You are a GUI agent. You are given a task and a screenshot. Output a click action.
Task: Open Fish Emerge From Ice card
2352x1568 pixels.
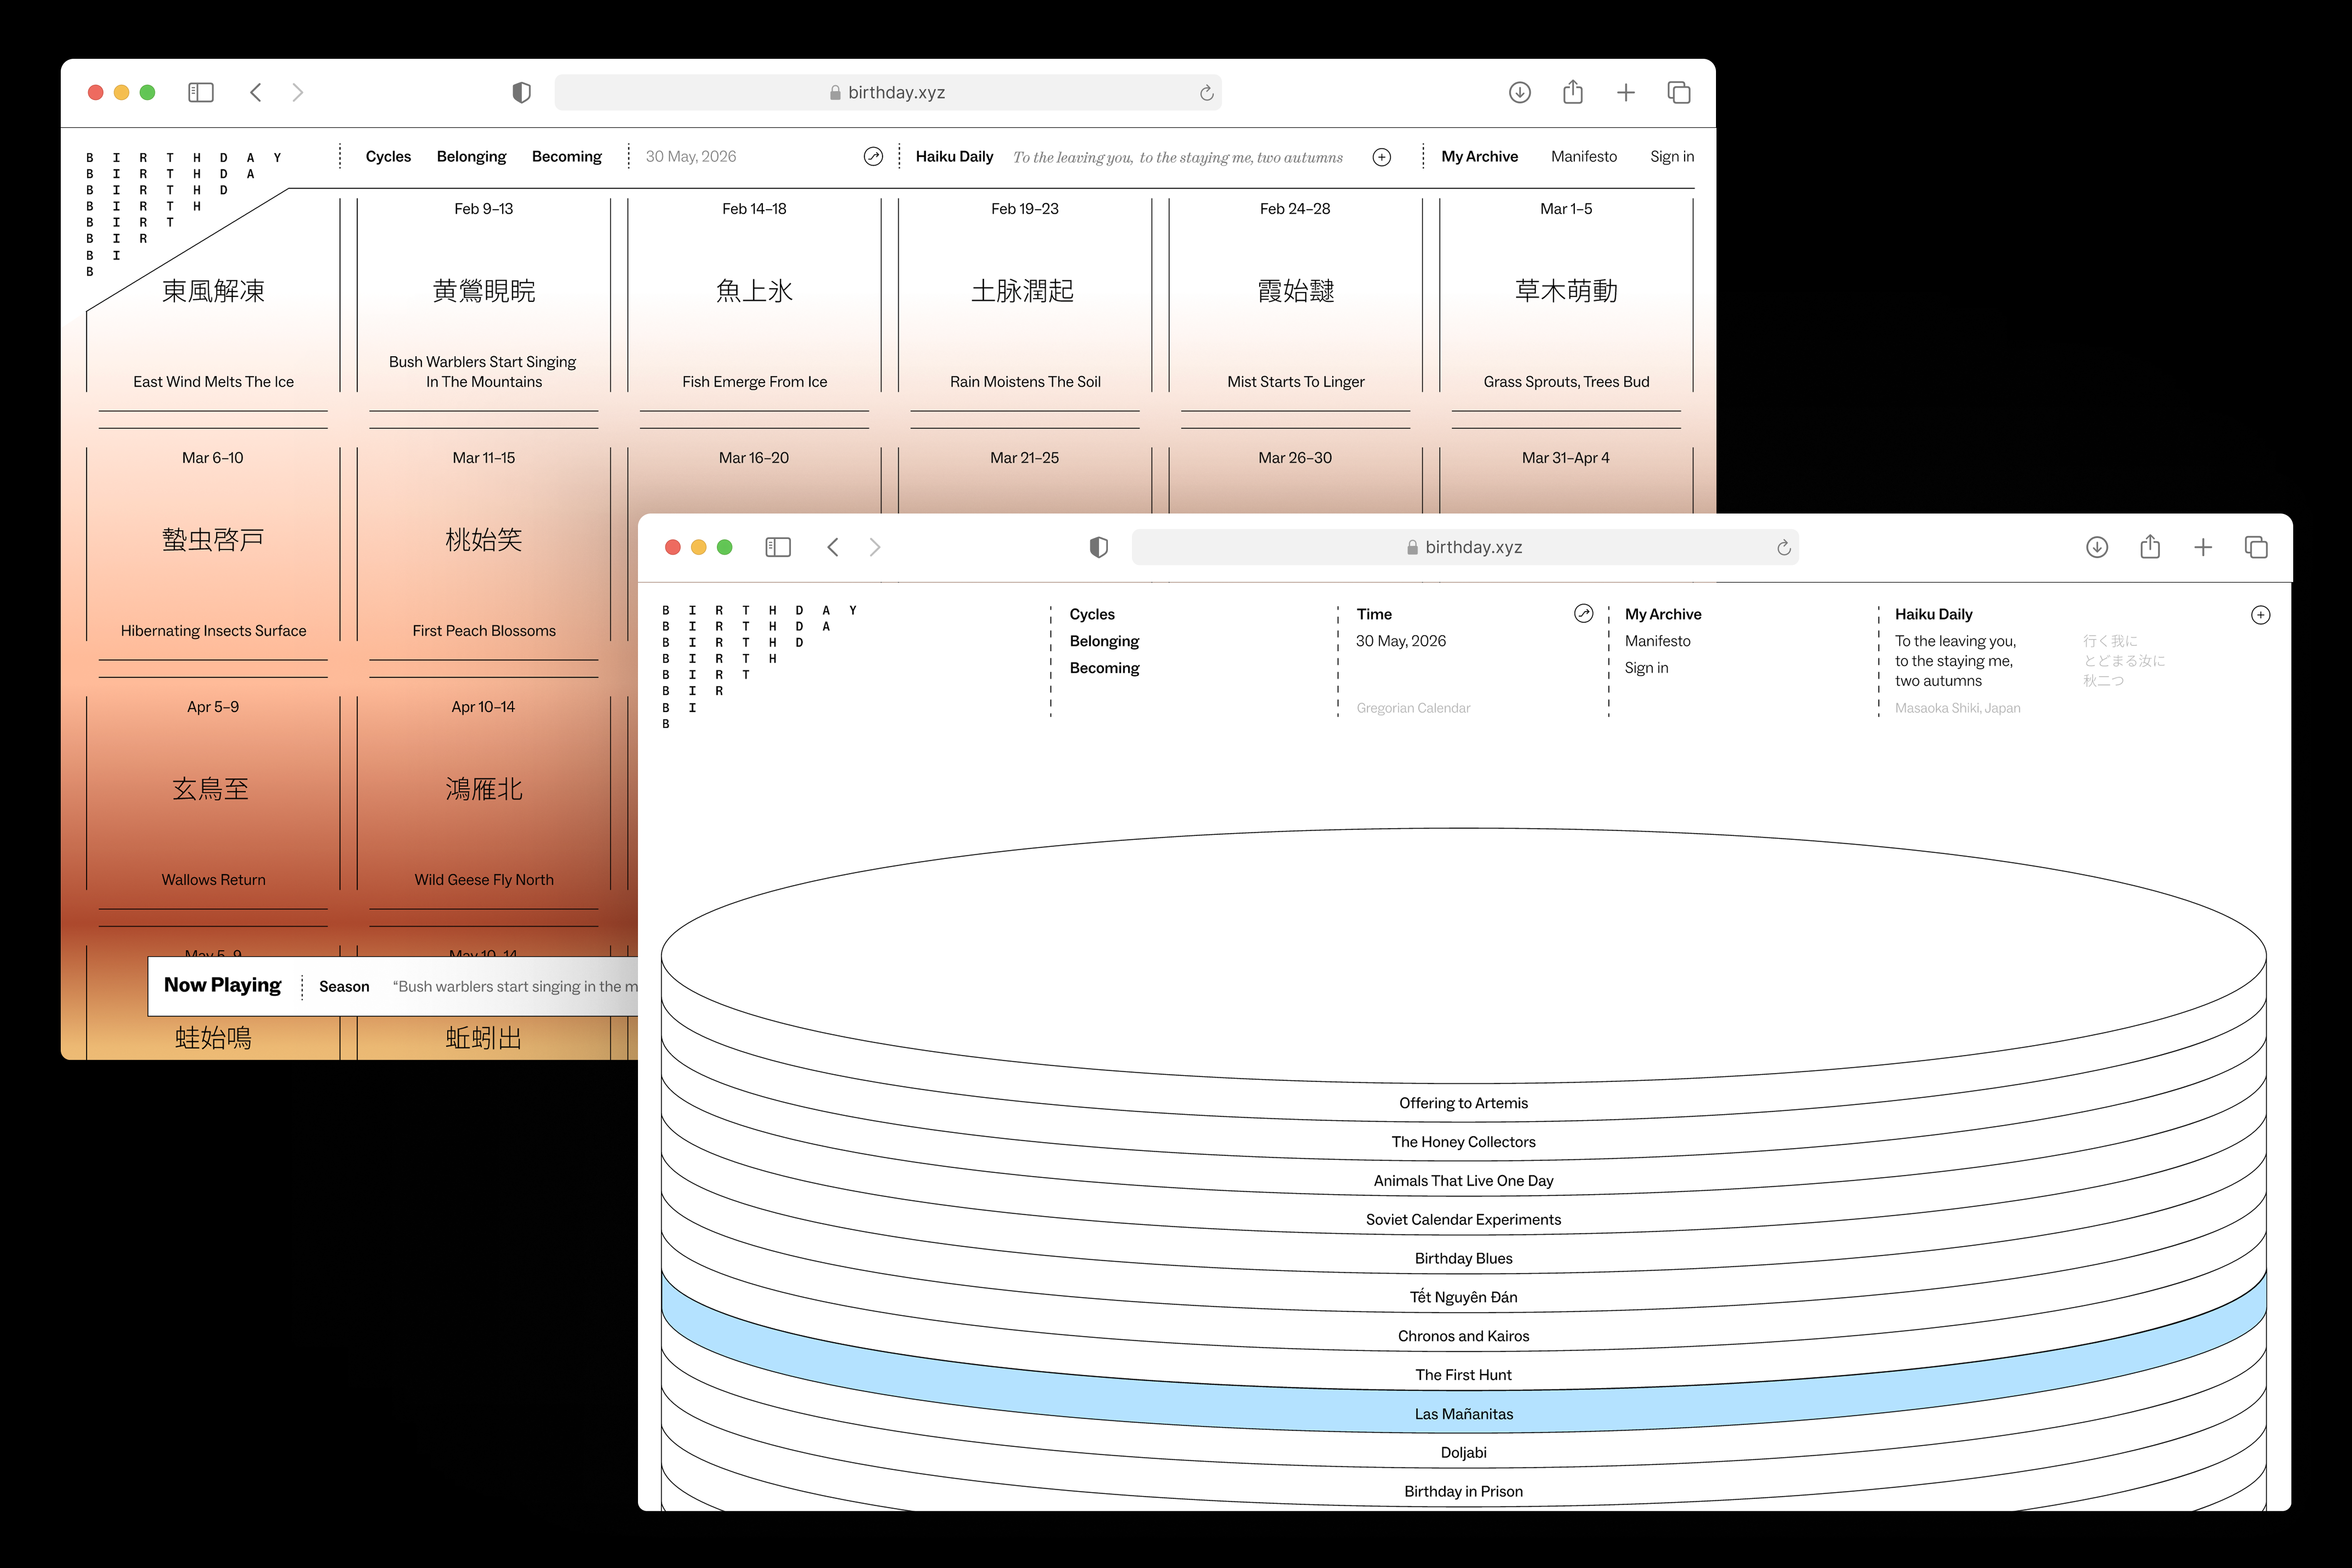point(754,295)
